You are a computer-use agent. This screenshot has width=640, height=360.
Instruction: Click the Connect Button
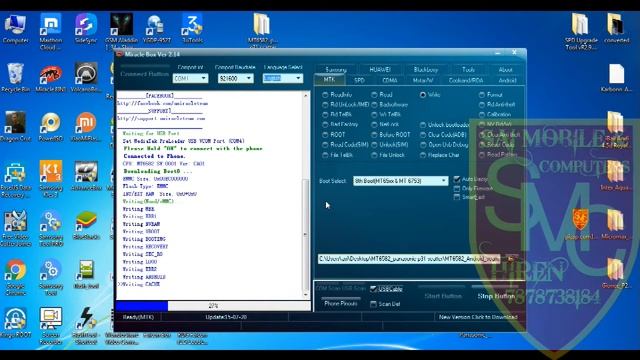click(145, 74)
